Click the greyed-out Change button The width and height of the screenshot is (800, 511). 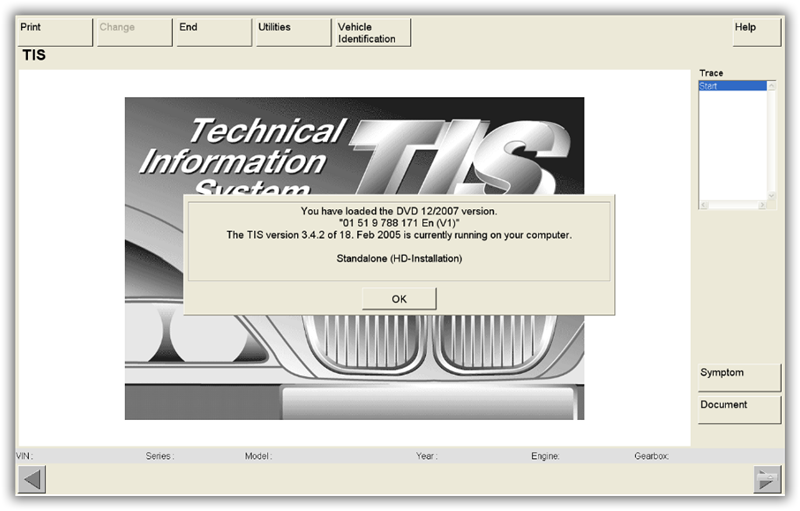[135, 32]
